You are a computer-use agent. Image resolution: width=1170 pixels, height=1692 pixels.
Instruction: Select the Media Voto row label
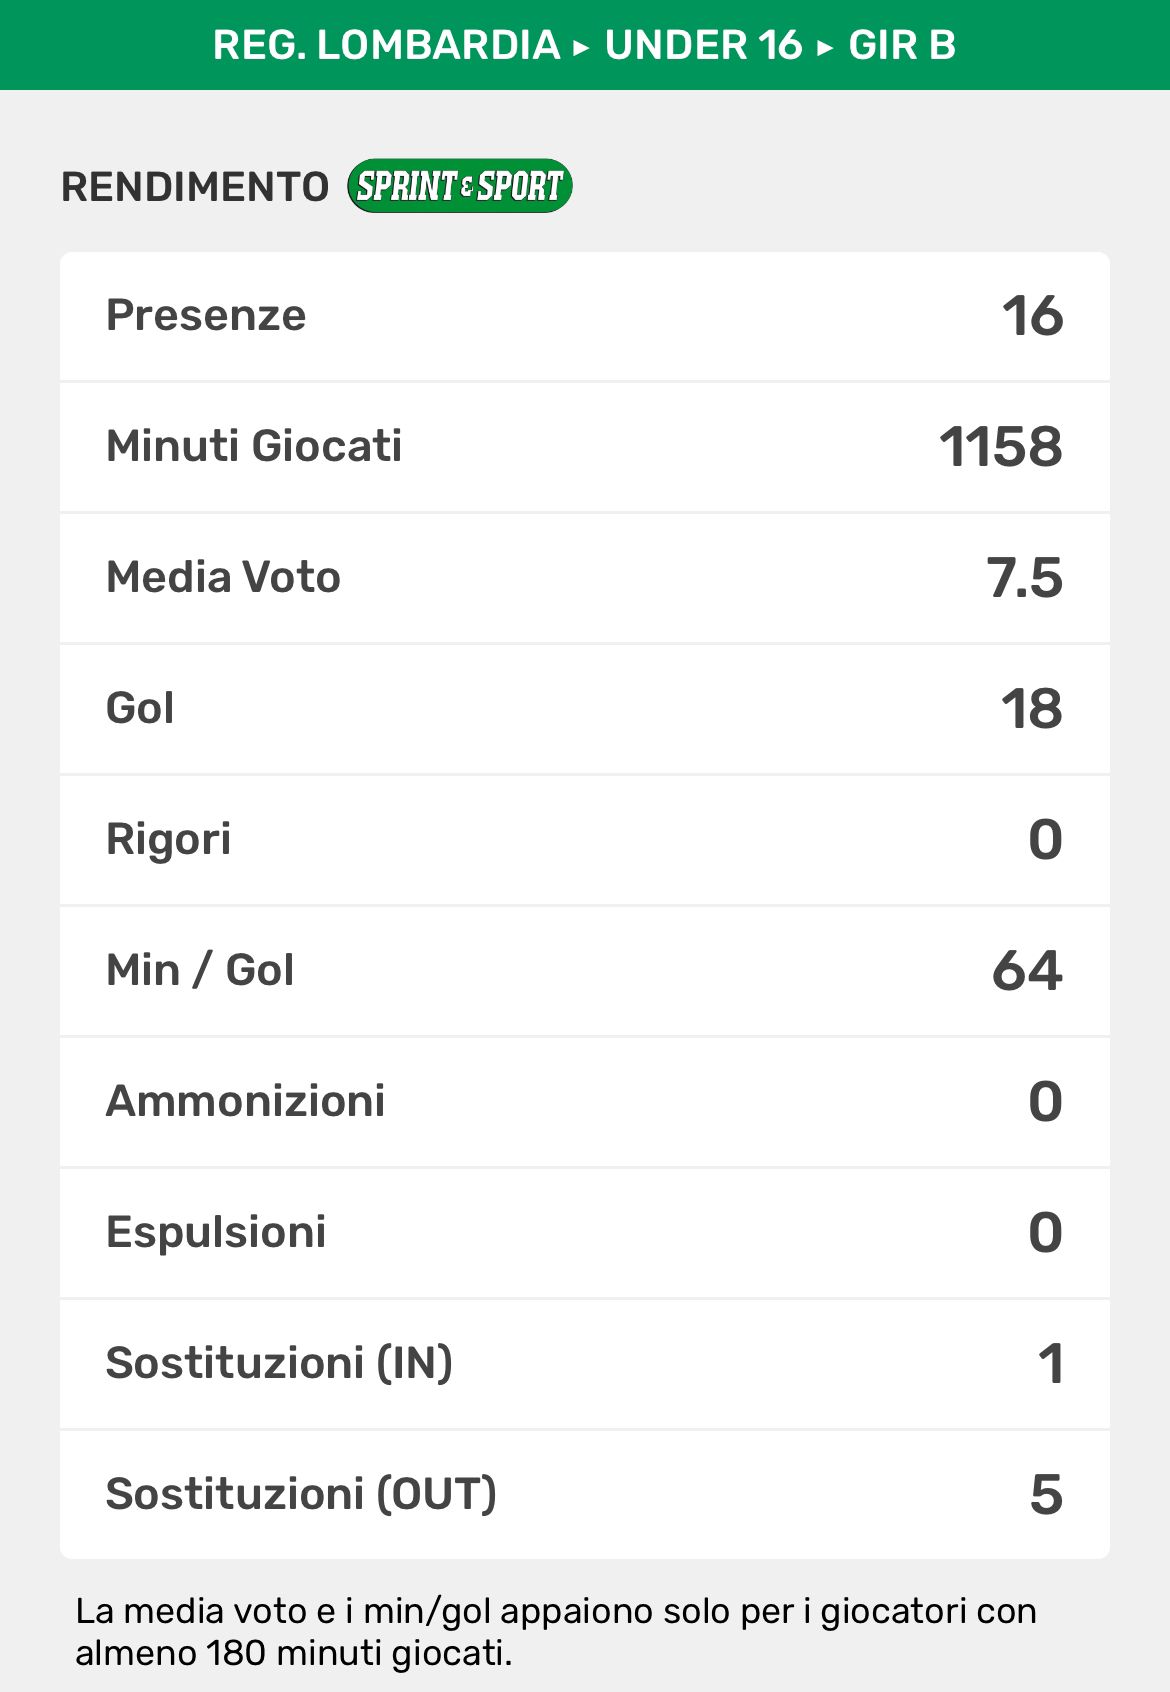pyautogui.click(x=223, y=578)
